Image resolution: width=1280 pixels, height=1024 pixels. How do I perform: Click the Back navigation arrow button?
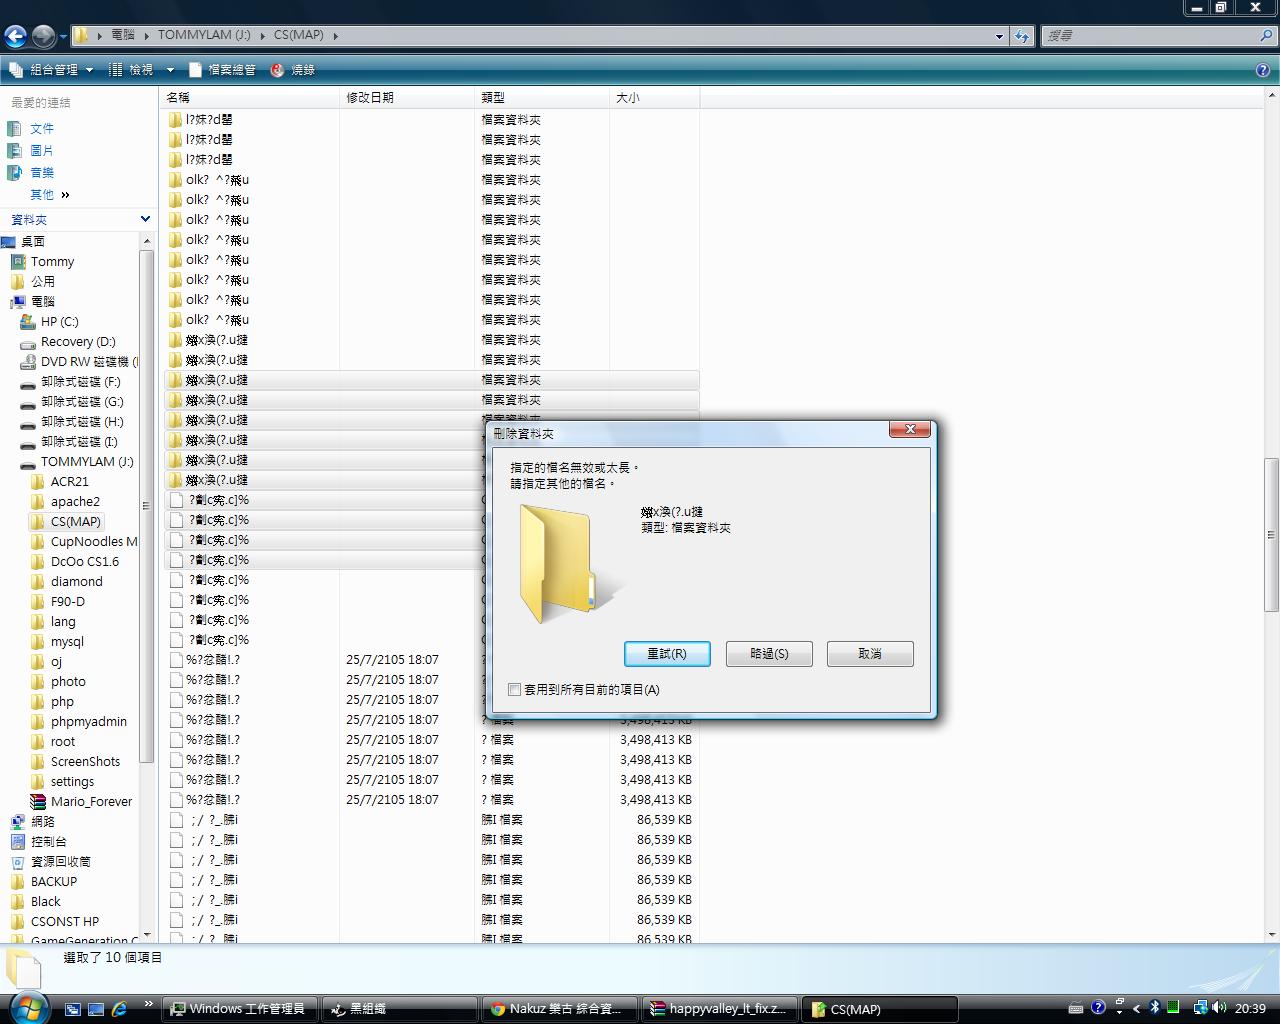pos(15,36)
